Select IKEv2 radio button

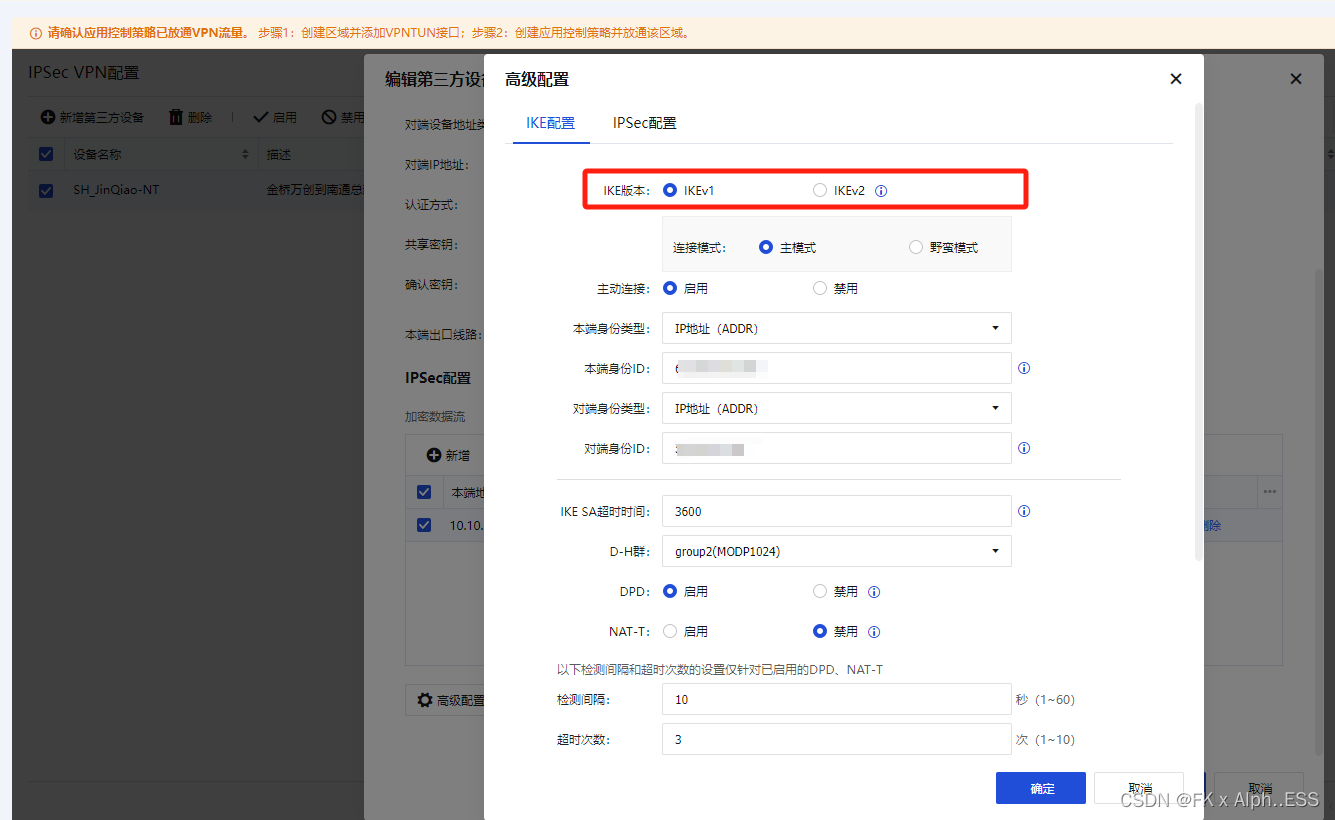[820, 190]
